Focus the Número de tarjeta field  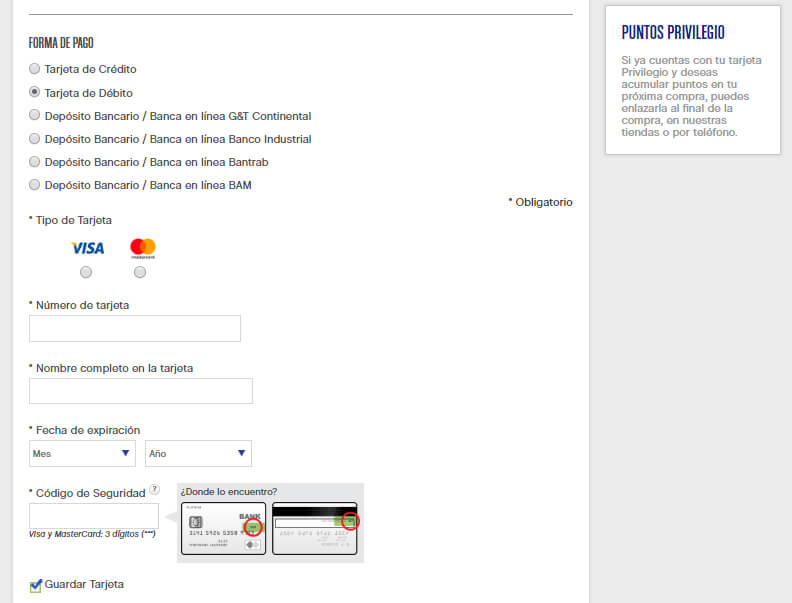coord(135,329)
